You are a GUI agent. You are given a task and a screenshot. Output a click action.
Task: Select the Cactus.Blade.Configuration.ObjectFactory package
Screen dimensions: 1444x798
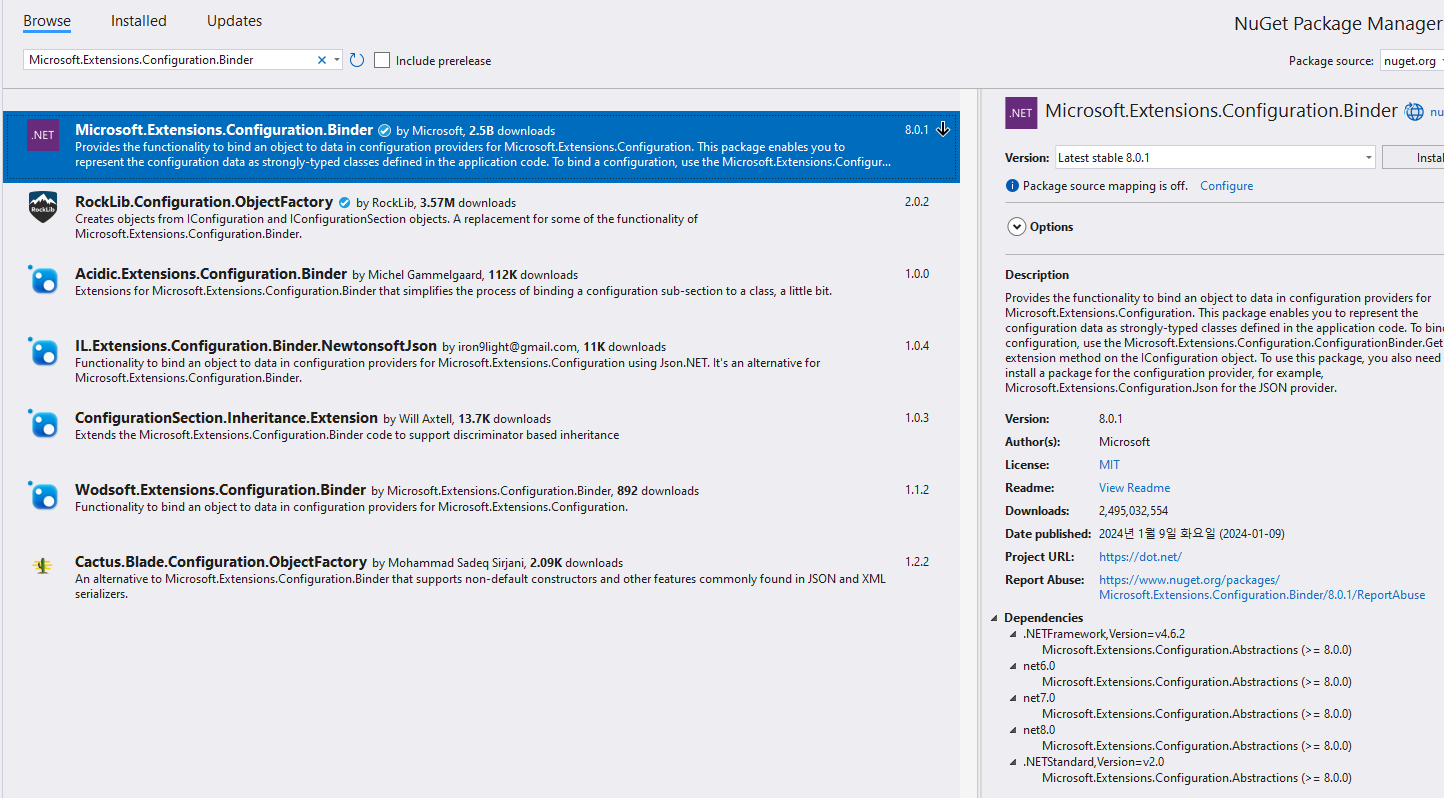coord(481,579)
